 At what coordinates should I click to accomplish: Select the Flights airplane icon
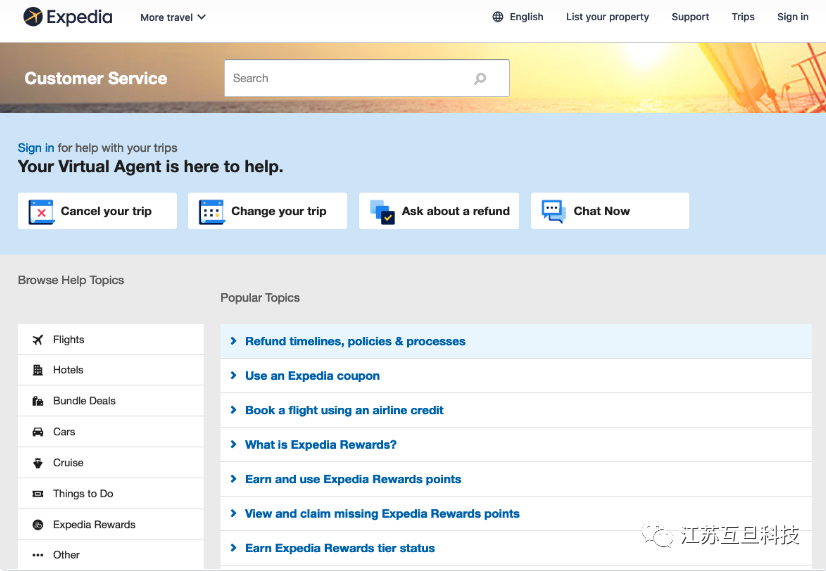(x=38, y=340)
